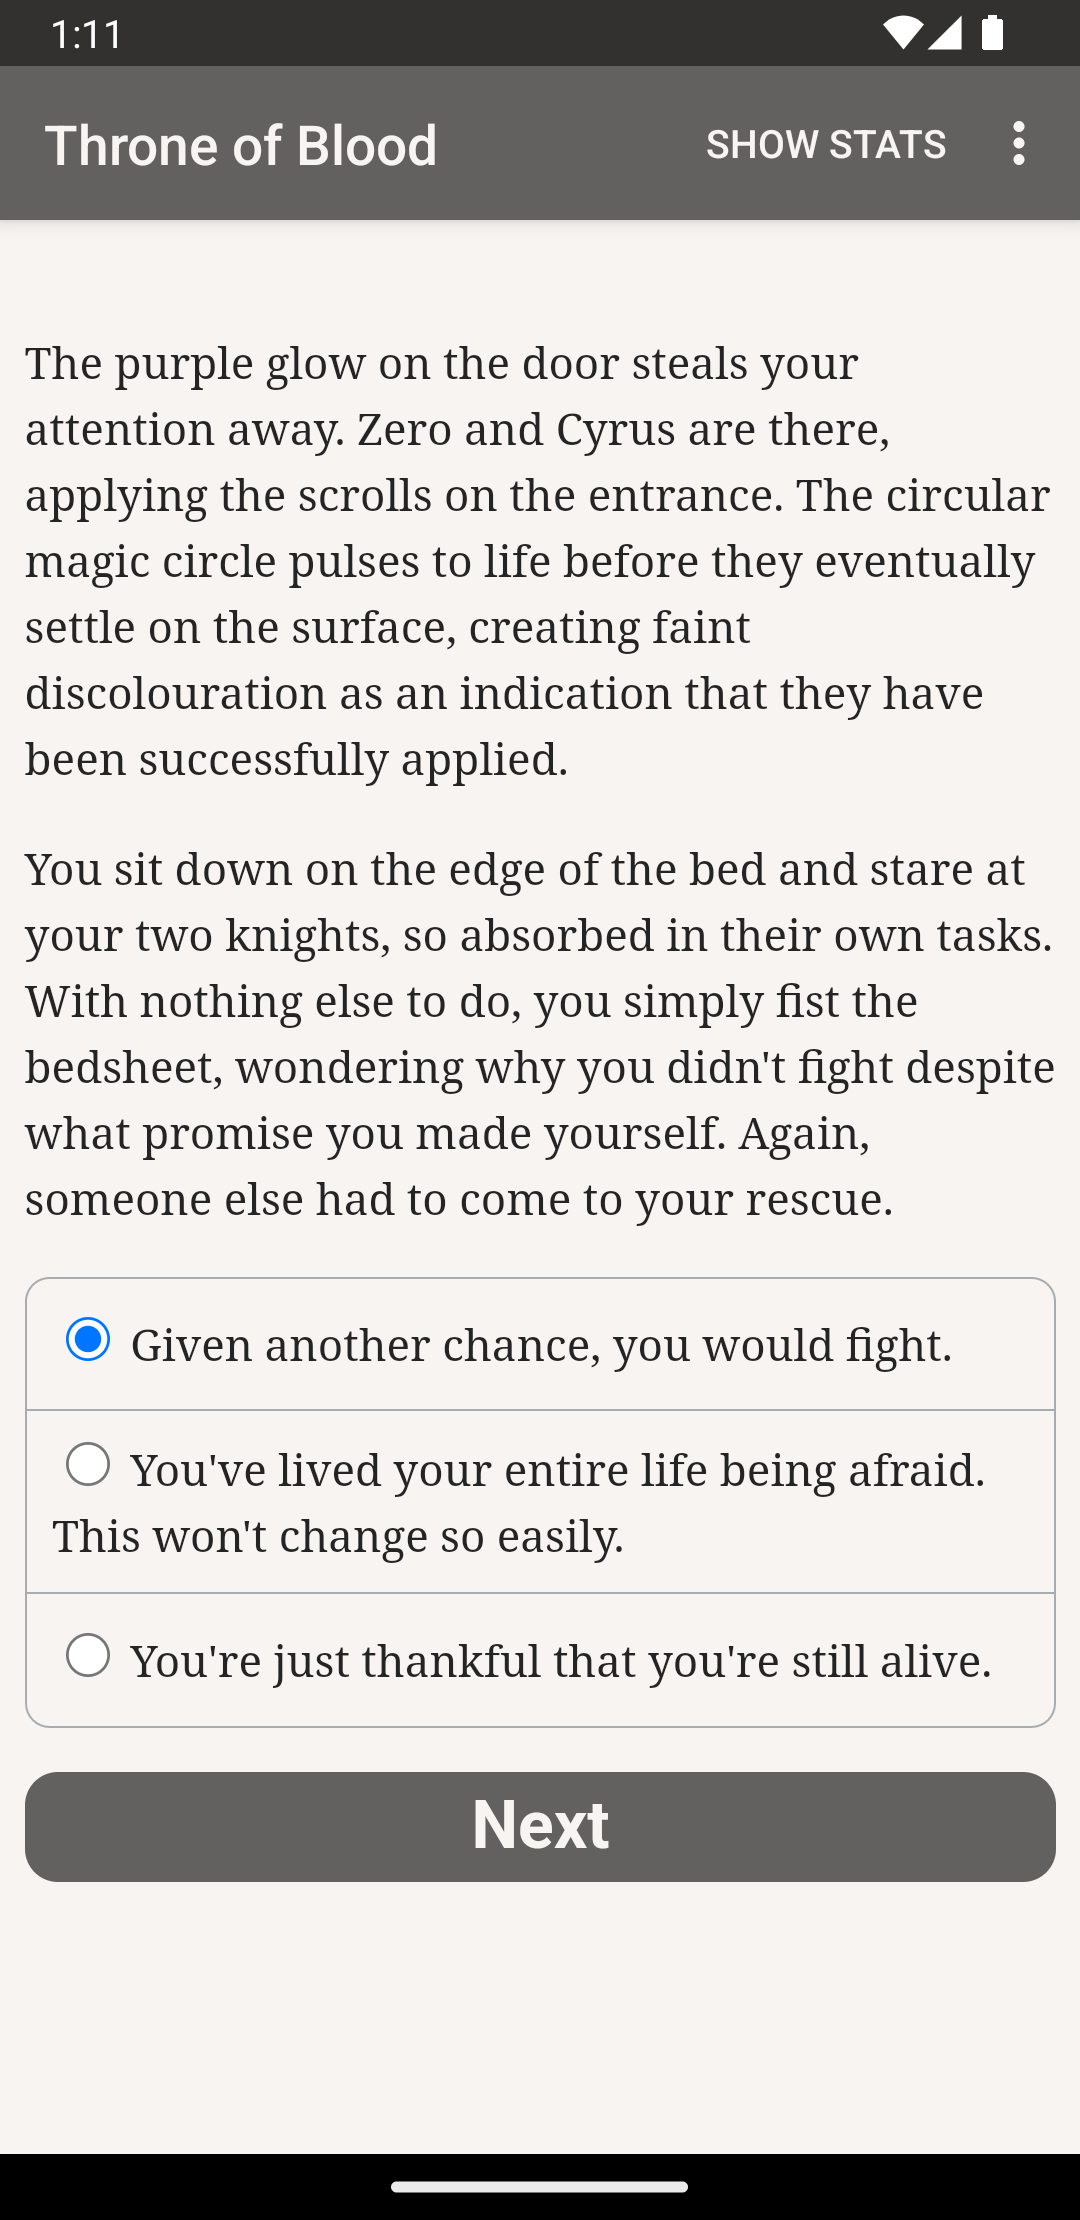The width and height of the screenshot is (1080, 2220).
Task: Select radio circle for 'entire life being afraid'
Action: pos(88,1465)
